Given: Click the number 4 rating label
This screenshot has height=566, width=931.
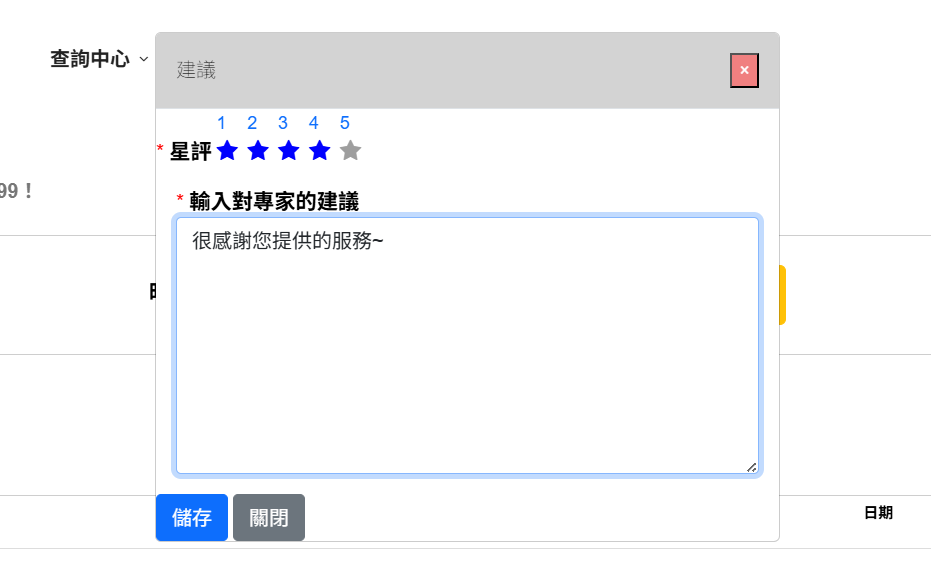Looking at the screenshot, I should tap(314, 123).
